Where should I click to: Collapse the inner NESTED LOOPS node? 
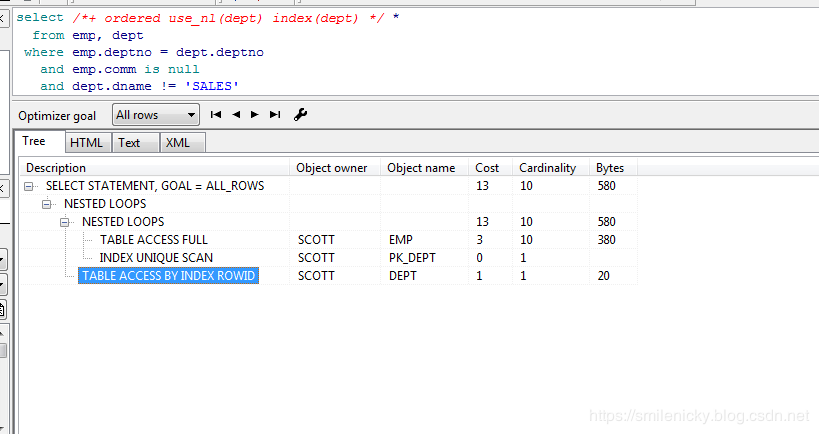[x=64, y=222]
